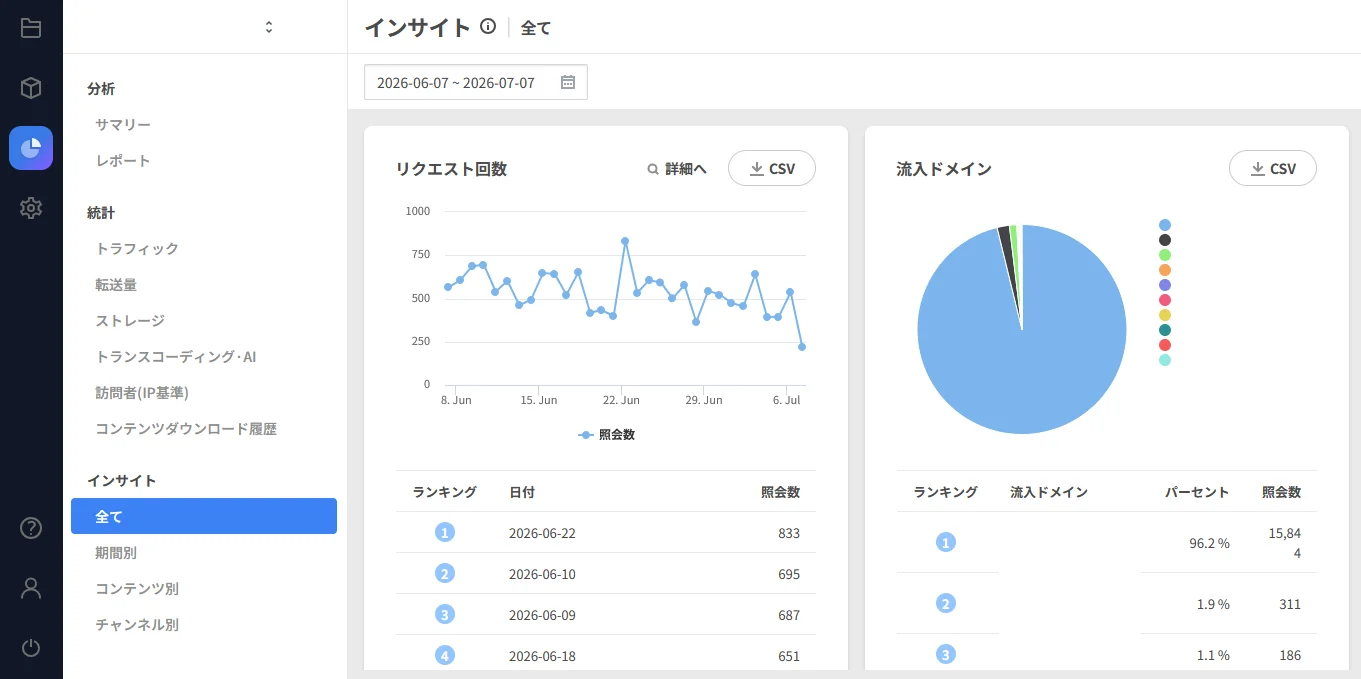Click the 1.9 % percent value
The image size is (1361, 679).
(1213, 604)
